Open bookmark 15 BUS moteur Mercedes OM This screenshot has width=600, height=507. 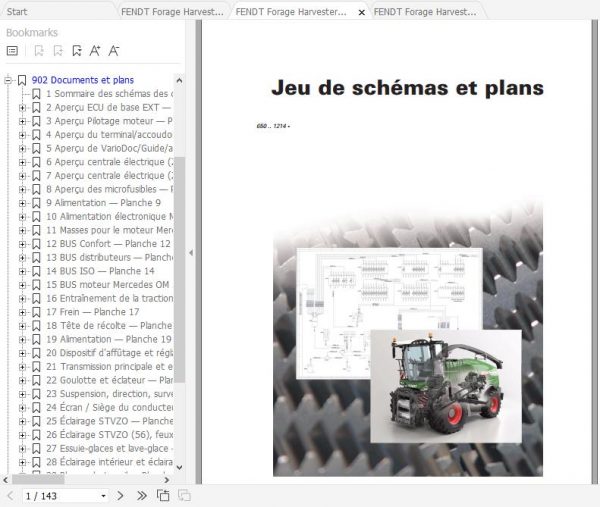click(x=108, y=285)
